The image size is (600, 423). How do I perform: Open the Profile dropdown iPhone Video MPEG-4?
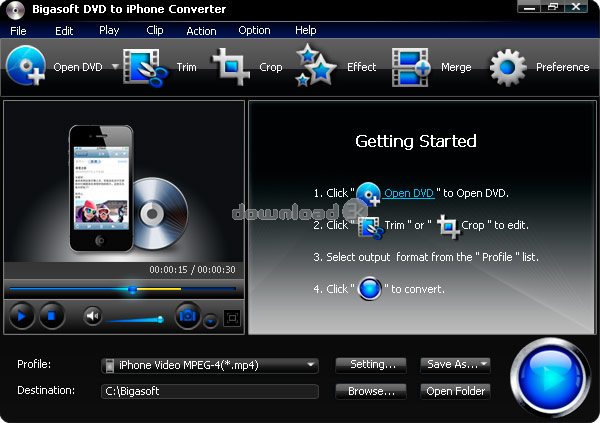coord(210,365)
